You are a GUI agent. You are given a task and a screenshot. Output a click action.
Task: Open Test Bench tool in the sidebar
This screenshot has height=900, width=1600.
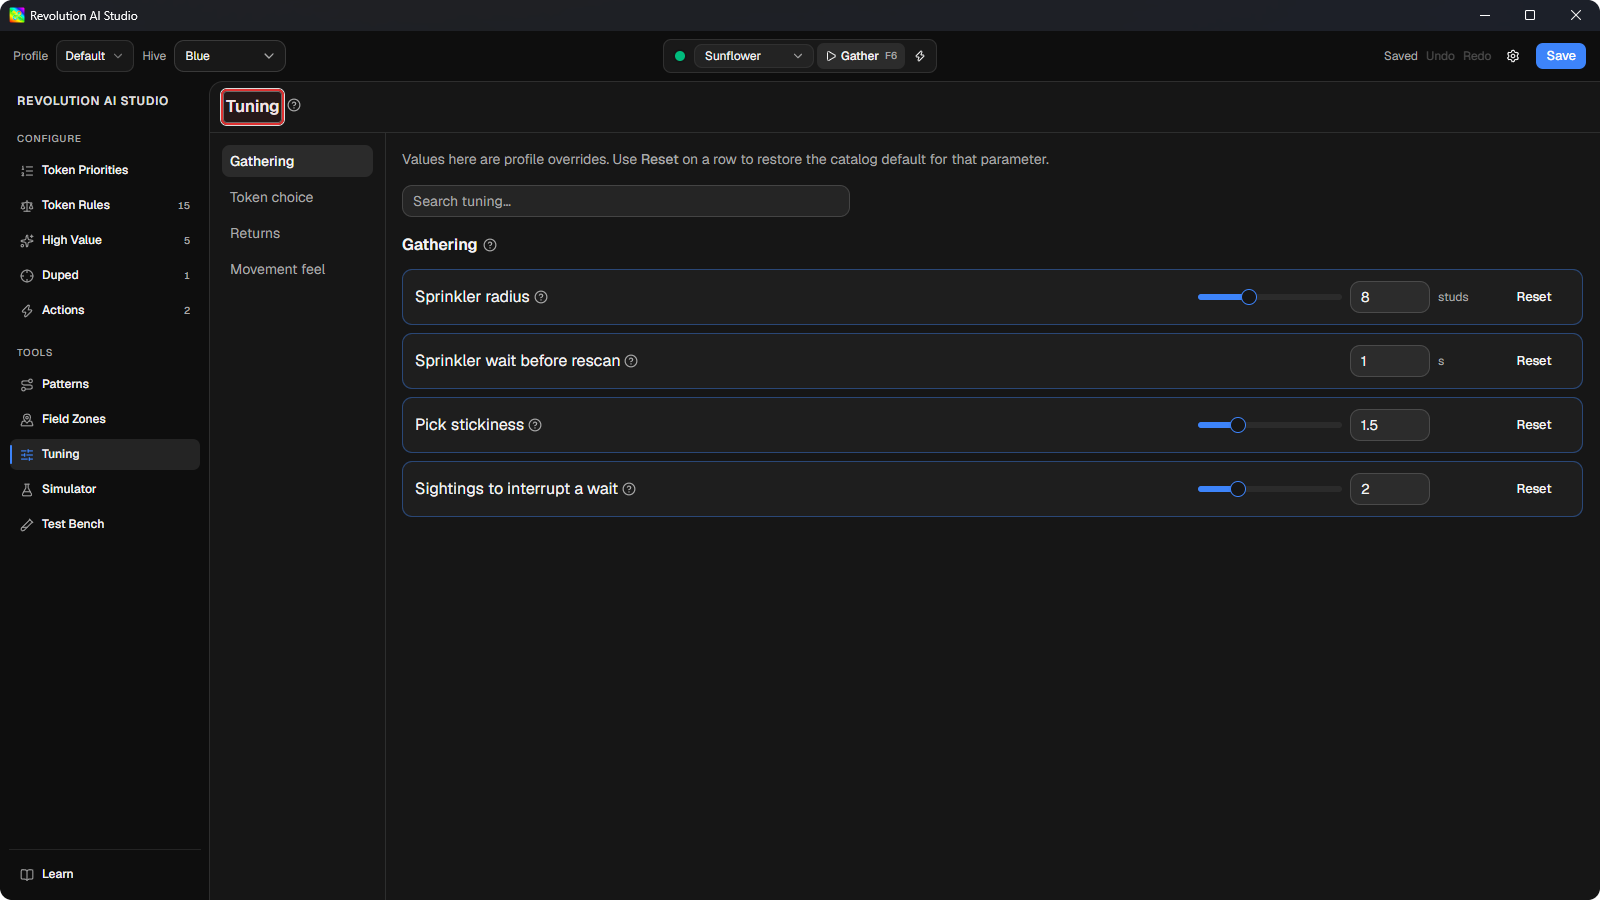(105, 524)
